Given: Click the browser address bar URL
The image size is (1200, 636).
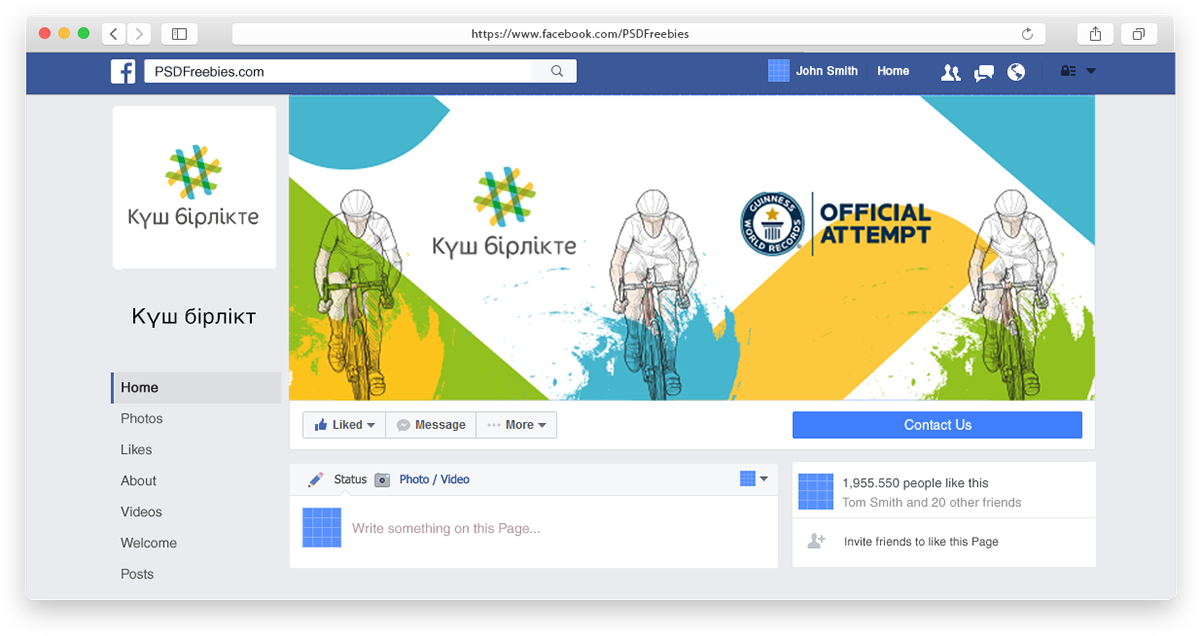Looking at the screenshot, I should tap(580, 34).
